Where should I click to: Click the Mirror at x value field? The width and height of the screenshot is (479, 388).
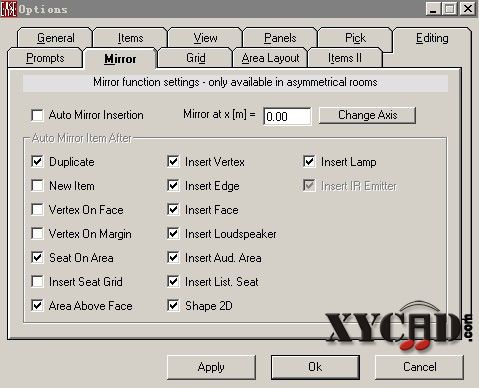(x=287, y=116)
